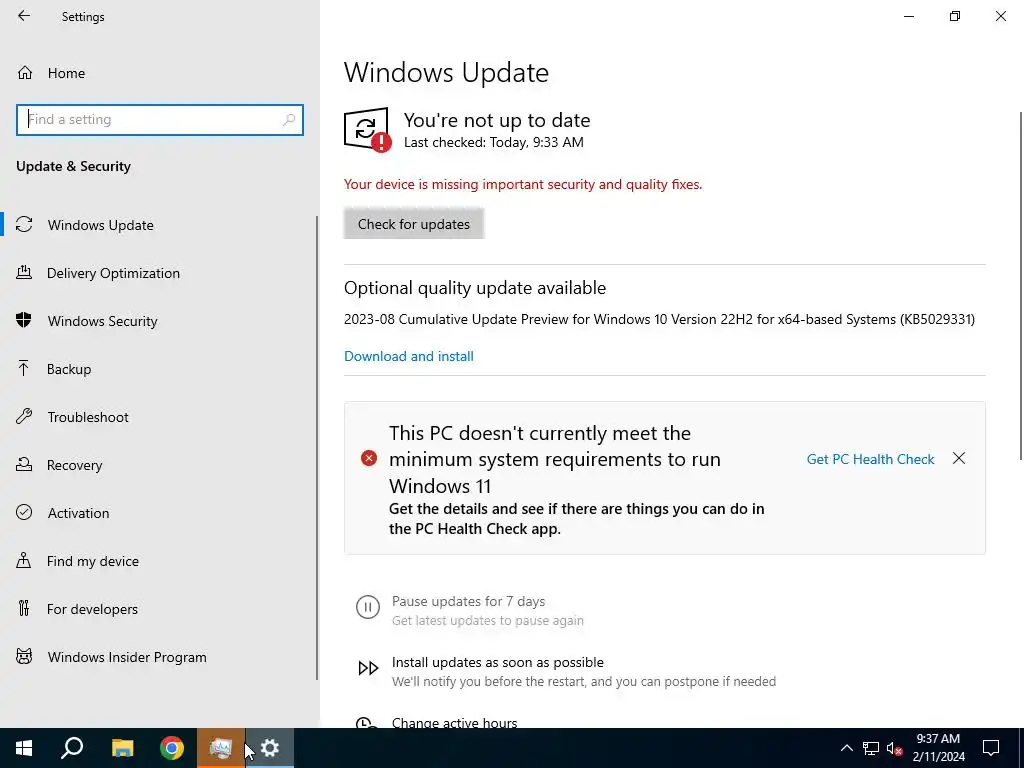Focus the Find a setting search box
Image resolution: width=1024 pixels, height=768 pixels.
tap(160, 120)
